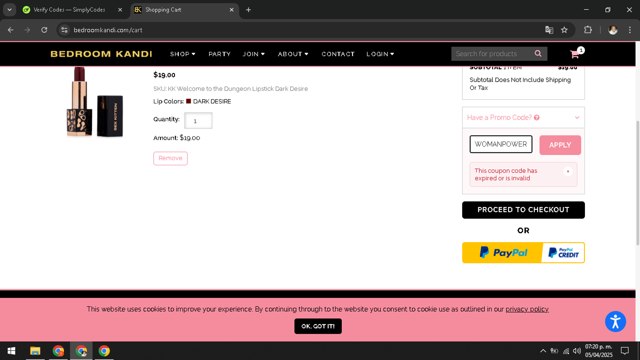The height and width of the screenshot is (360, 640).
Task: Click the browser forward arrow
Action: click(27, 30)
